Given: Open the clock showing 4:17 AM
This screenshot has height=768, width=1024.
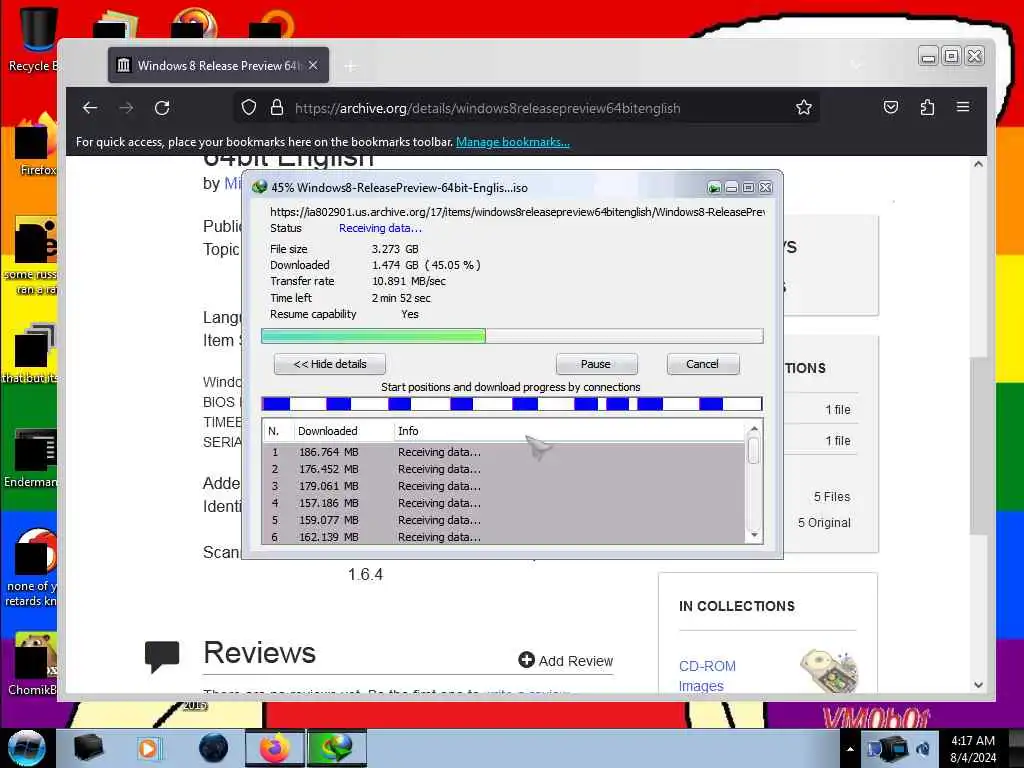Looking at the screenshot, I should (973, 749).
